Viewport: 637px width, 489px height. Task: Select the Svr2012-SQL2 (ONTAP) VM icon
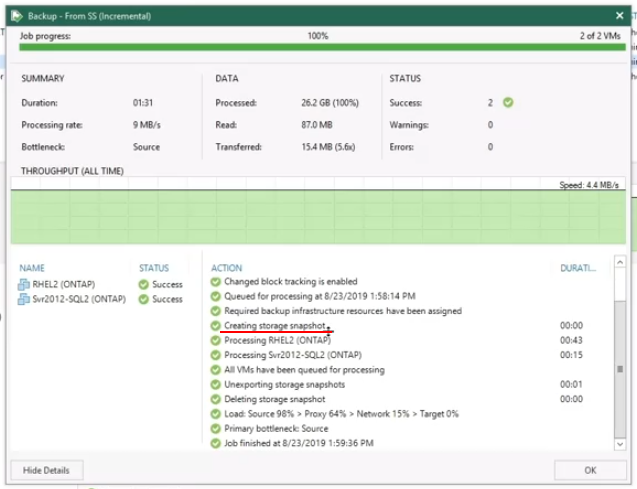pyautogui.click(x=24, y=299)
